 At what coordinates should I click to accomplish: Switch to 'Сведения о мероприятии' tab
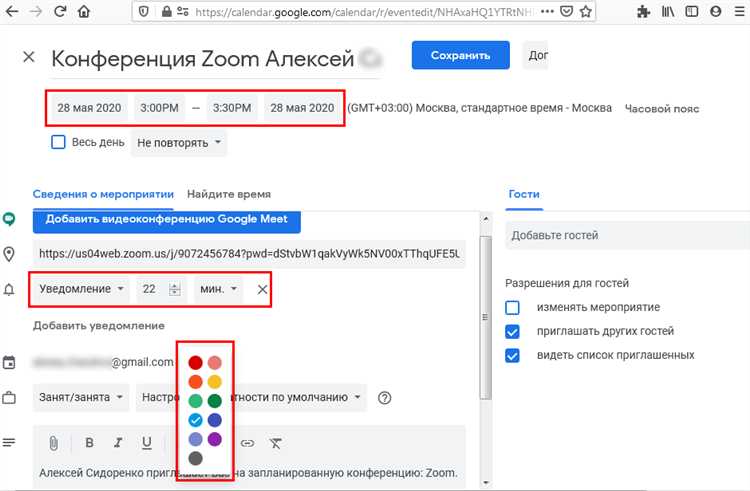[x=103, y=194]
